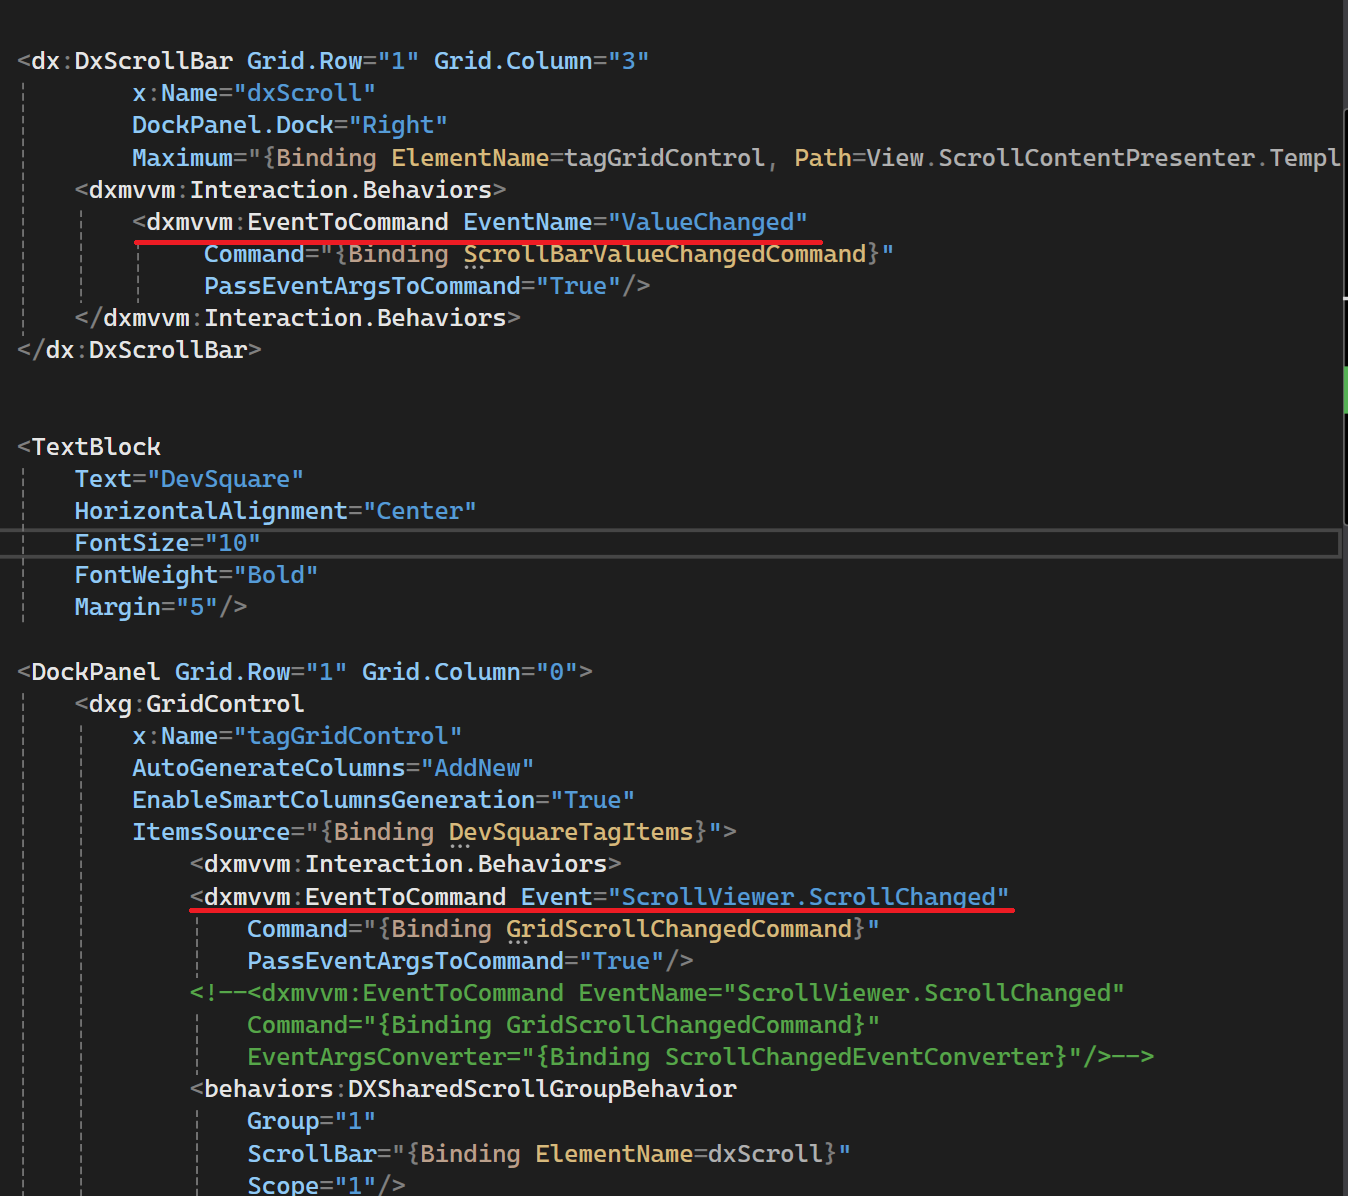Viewport: 1348px width, 1196px height.
Task: Click the closing /dx:DxScrollBar tag
Action: click(x=139, y=350)
